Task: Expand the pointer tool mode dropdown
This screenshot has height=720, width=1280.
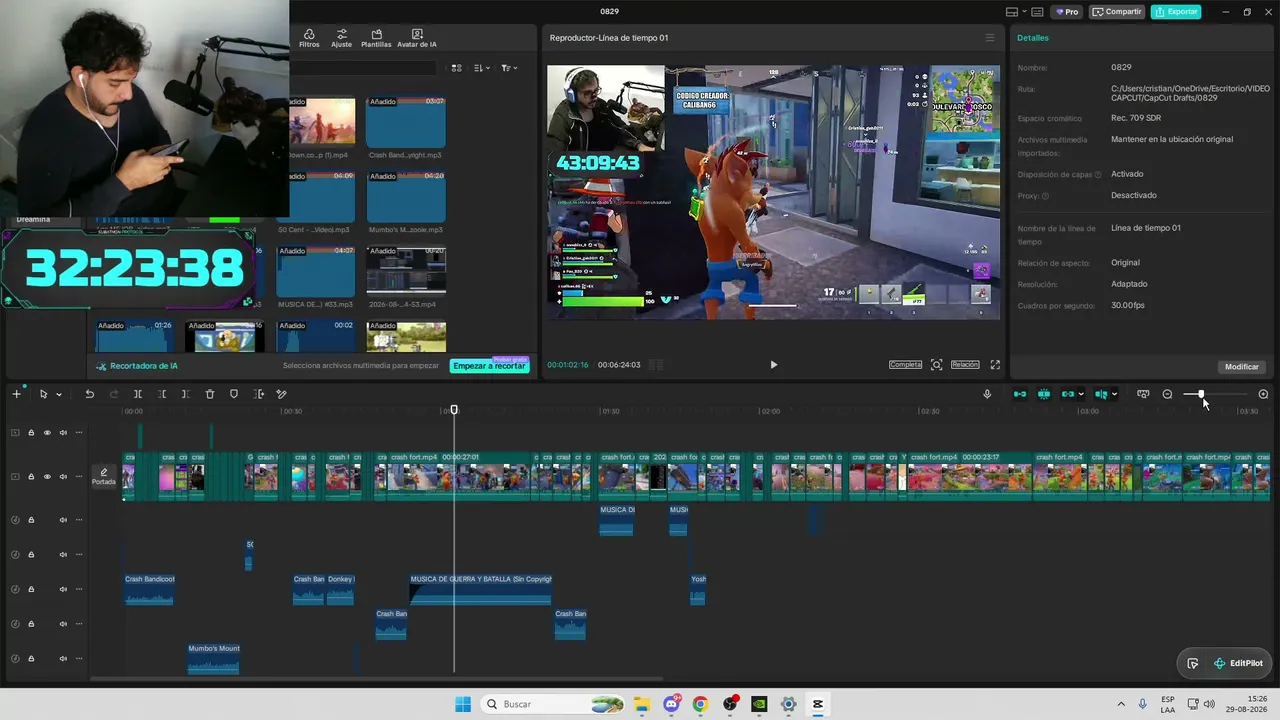Action: (x=58, y=394)
